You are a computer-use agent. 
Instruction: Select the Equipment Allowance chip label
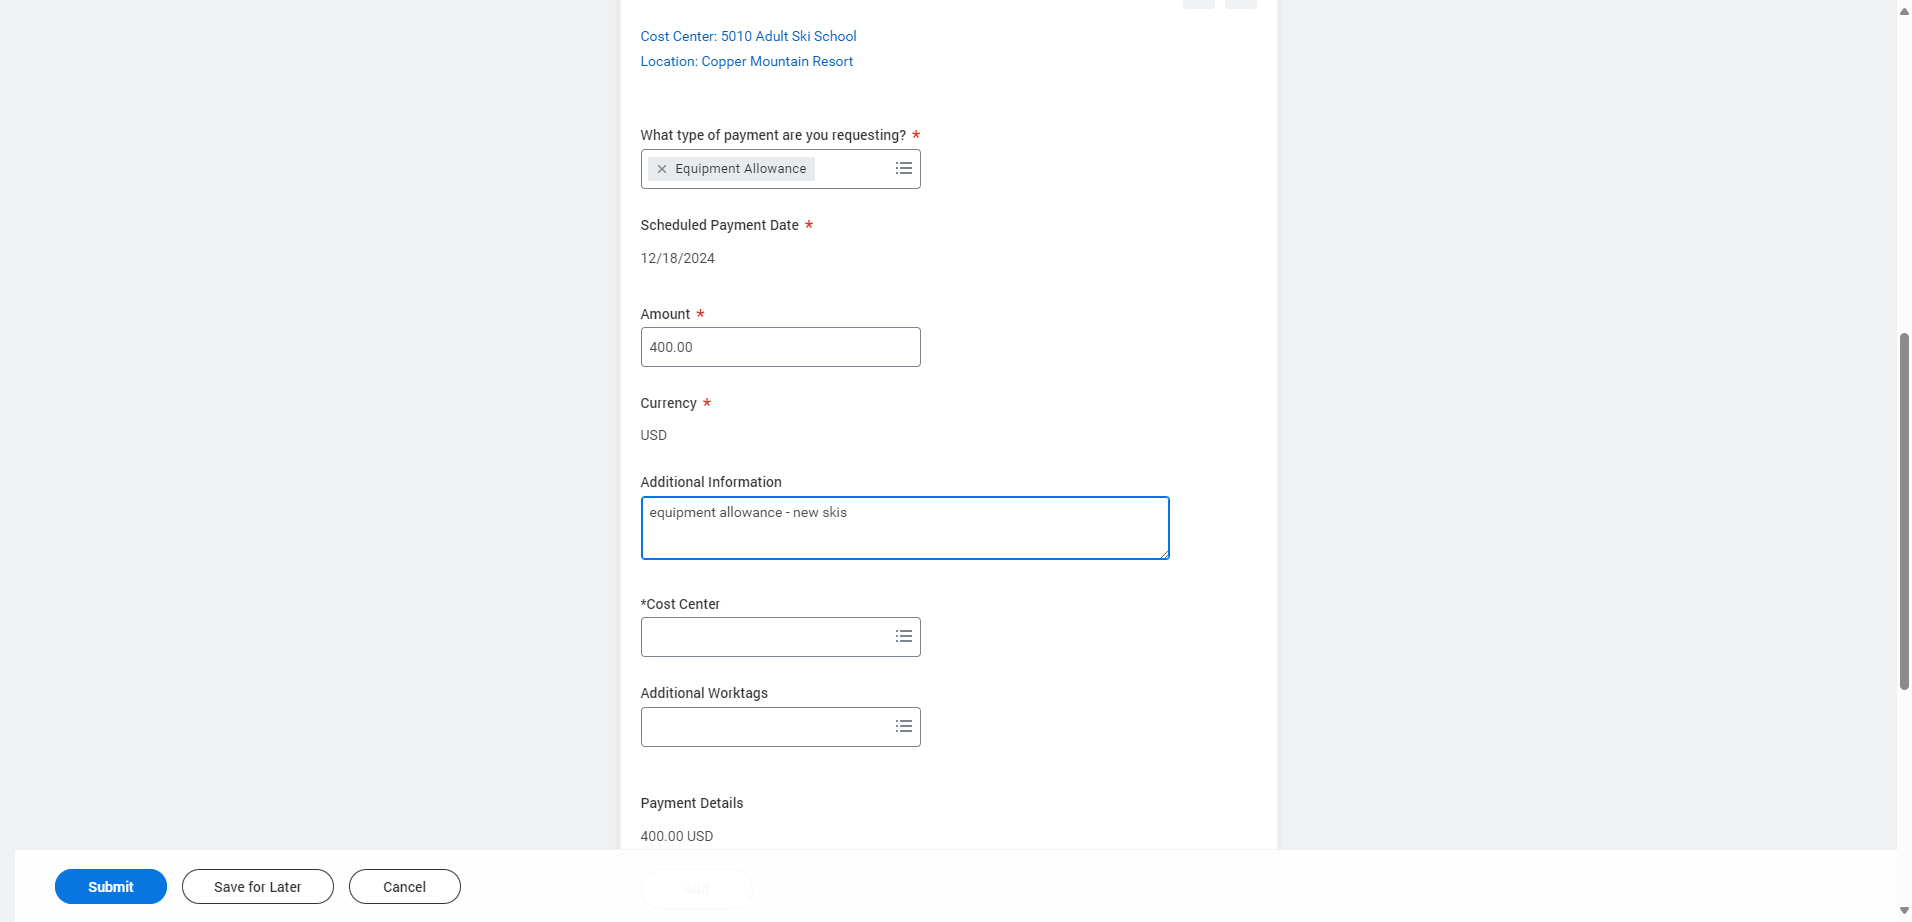point(740,169)
